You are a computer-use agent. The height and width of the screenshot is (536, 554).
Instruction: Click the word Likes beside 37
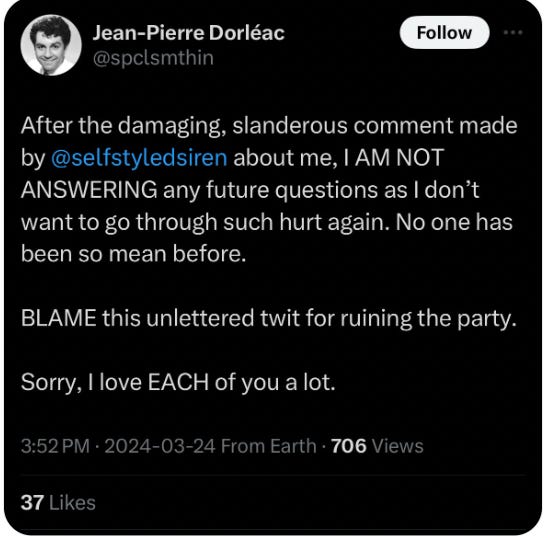point(72,503)
